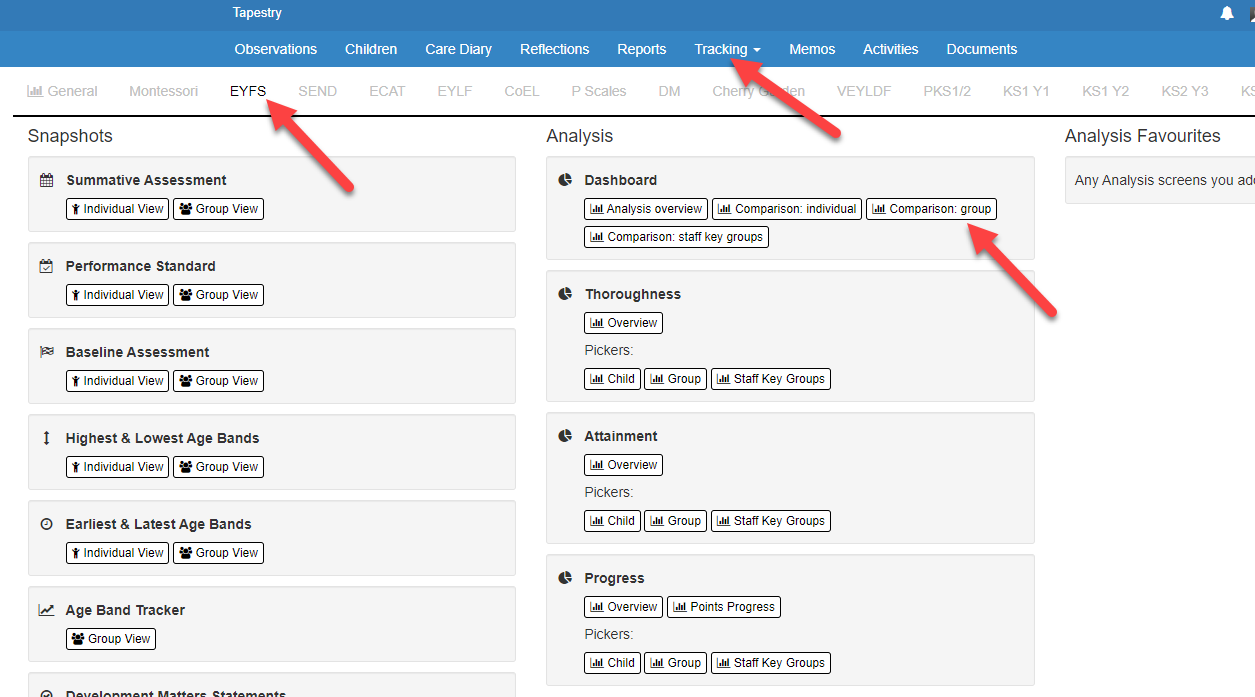Open the Memos page

[x=812, y=49]
